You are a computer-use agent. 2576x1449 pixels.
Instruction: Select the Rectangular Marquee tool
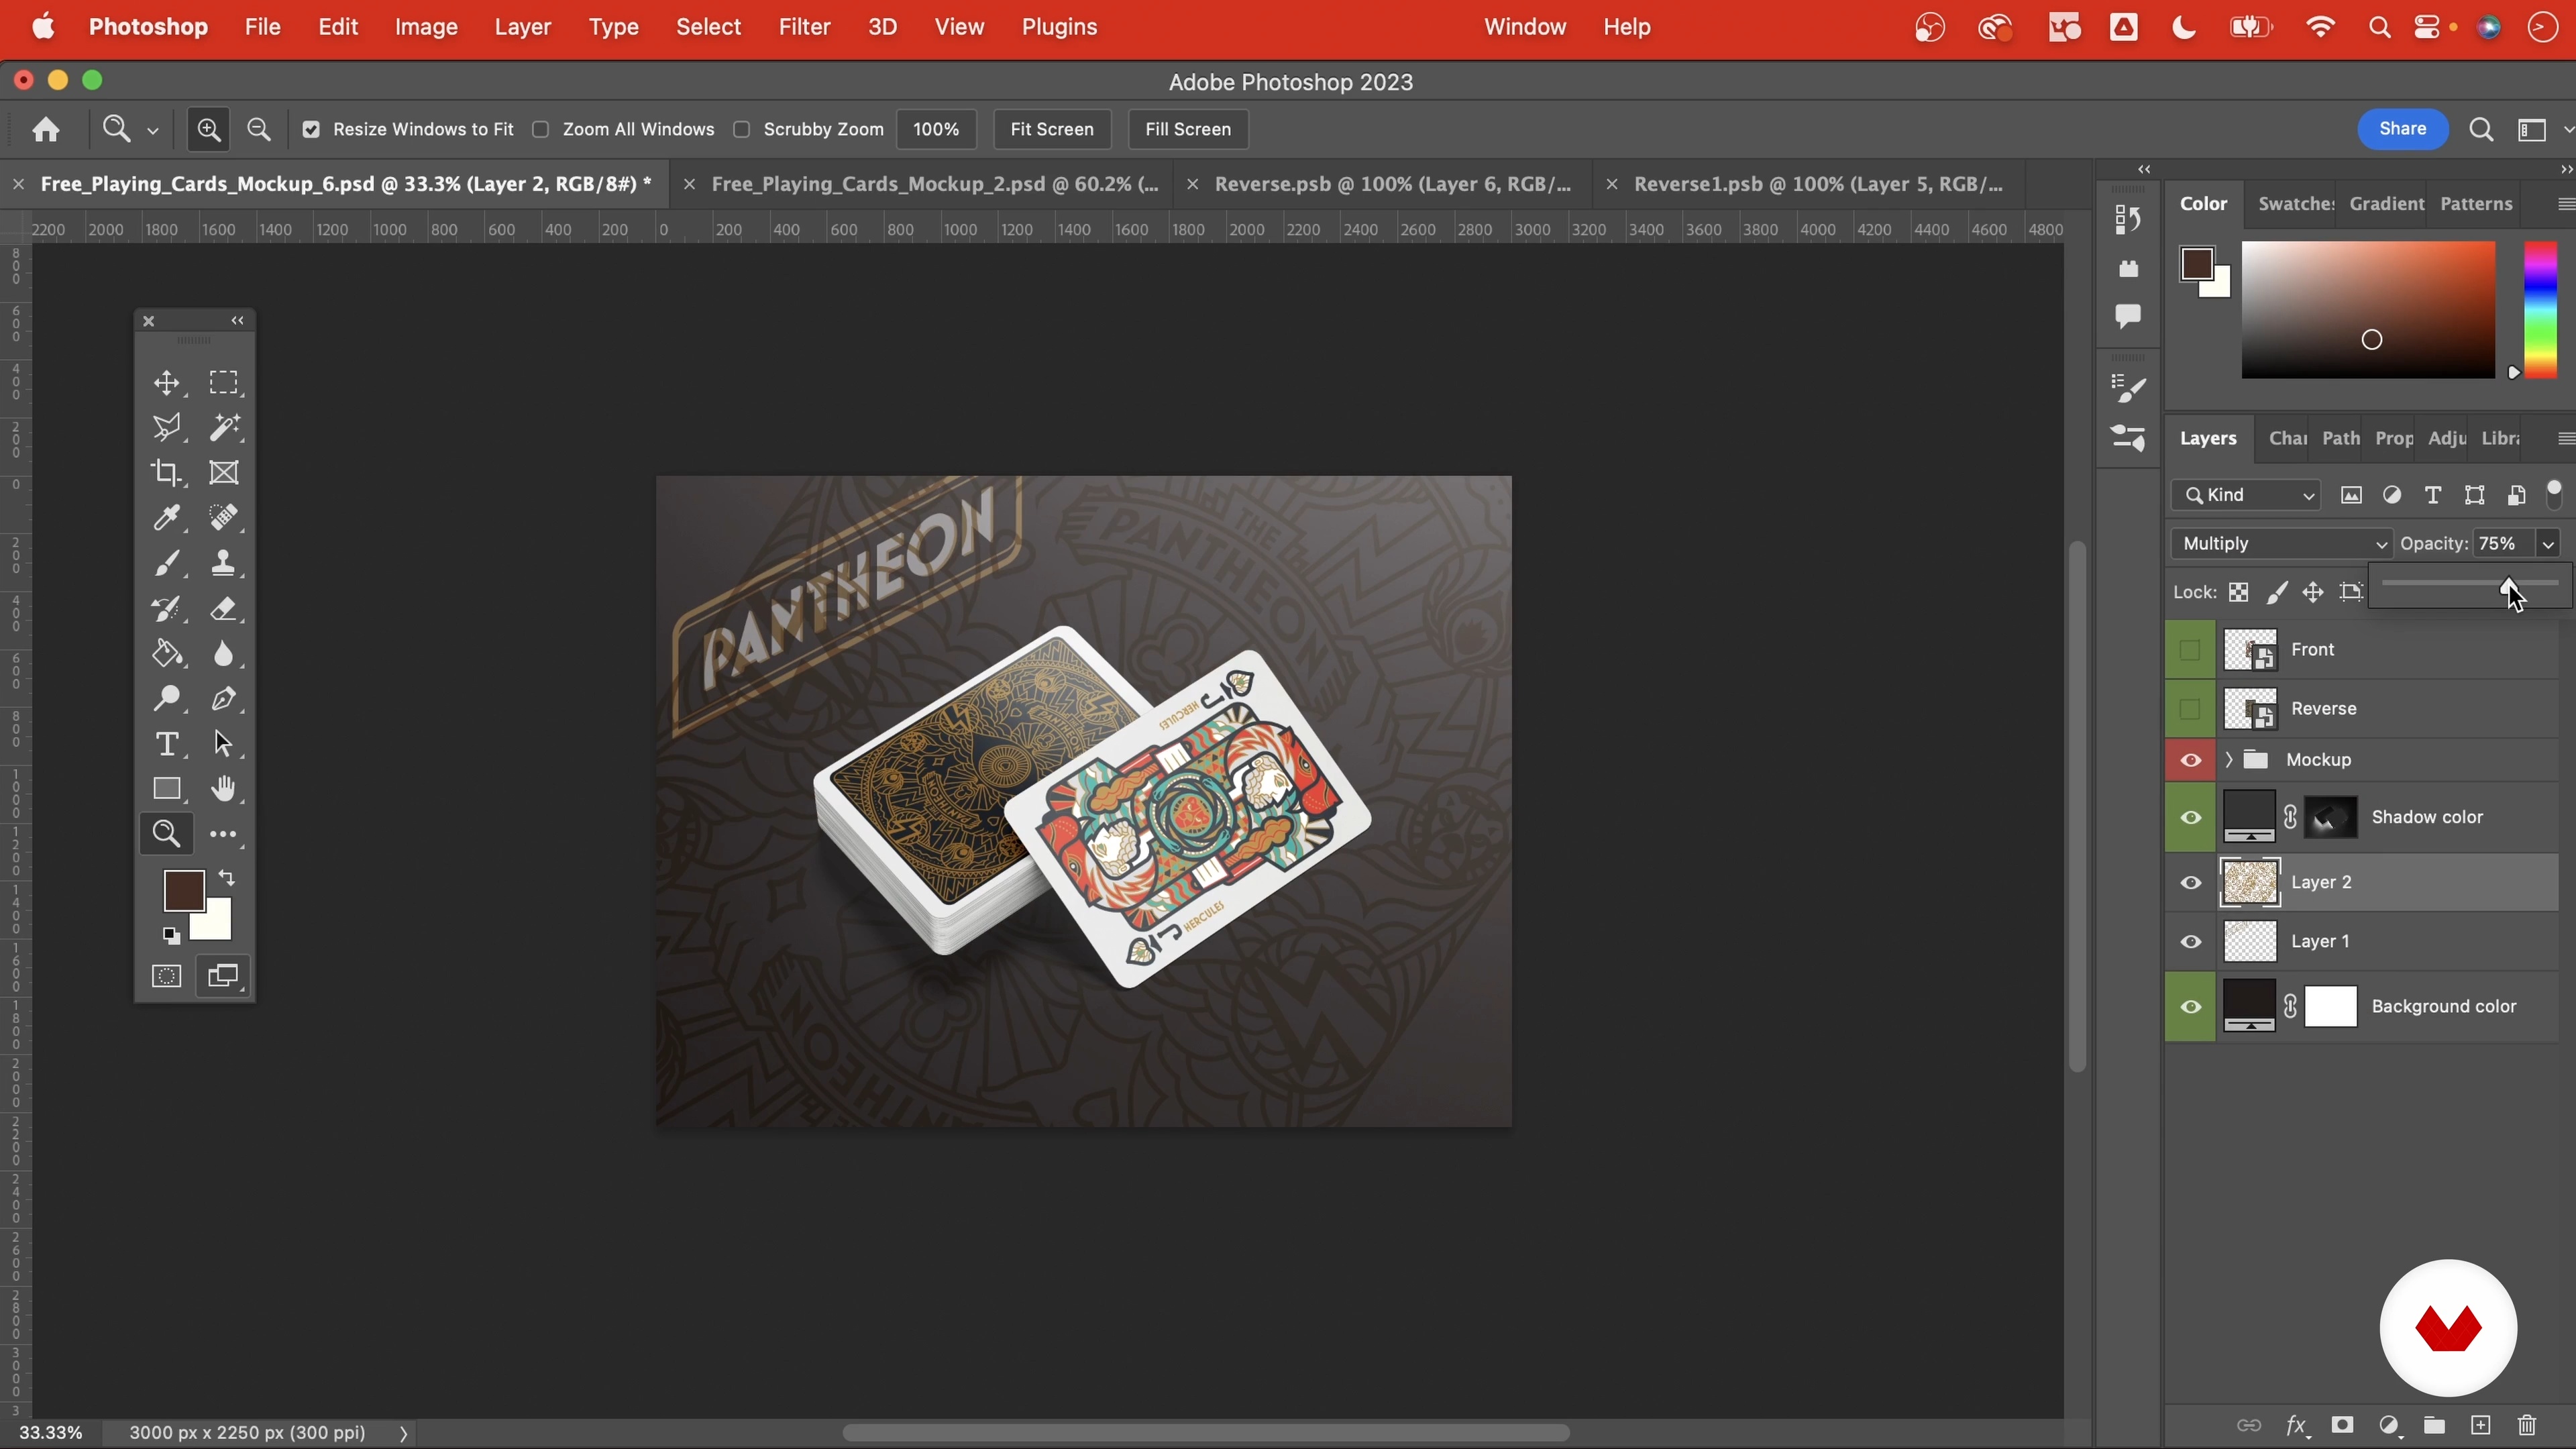[224, 383]
